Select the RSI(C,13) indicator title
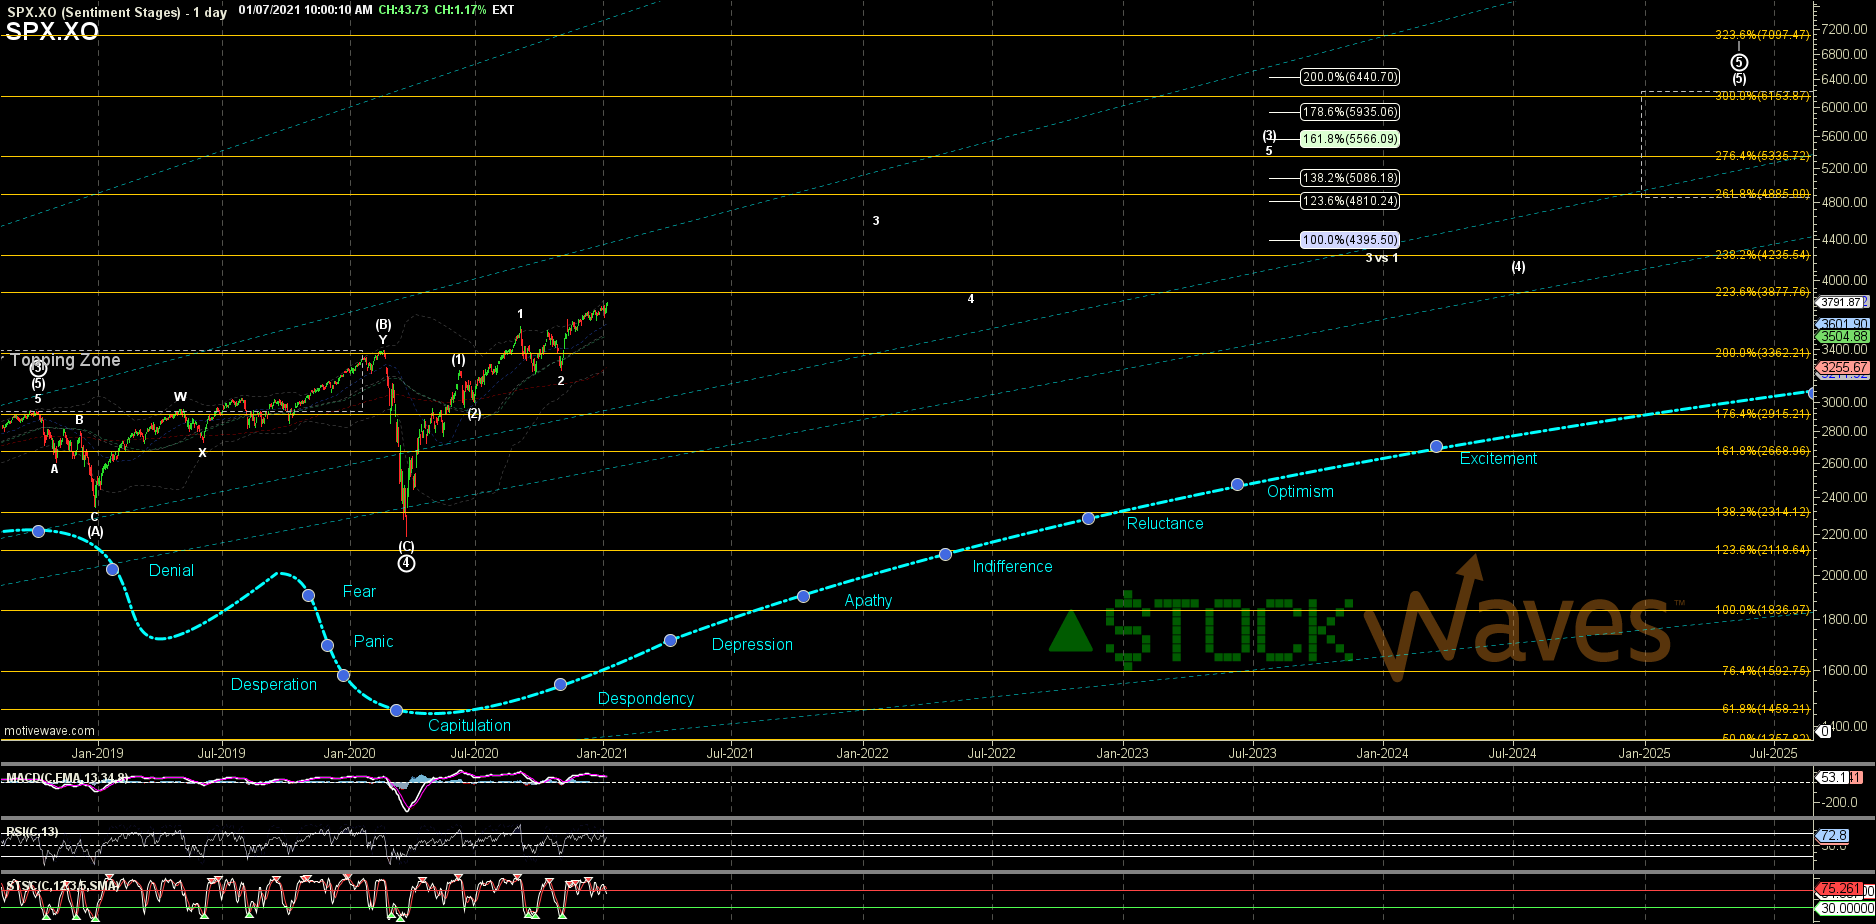The image size is (1876, 924). (x=32, y=832)
